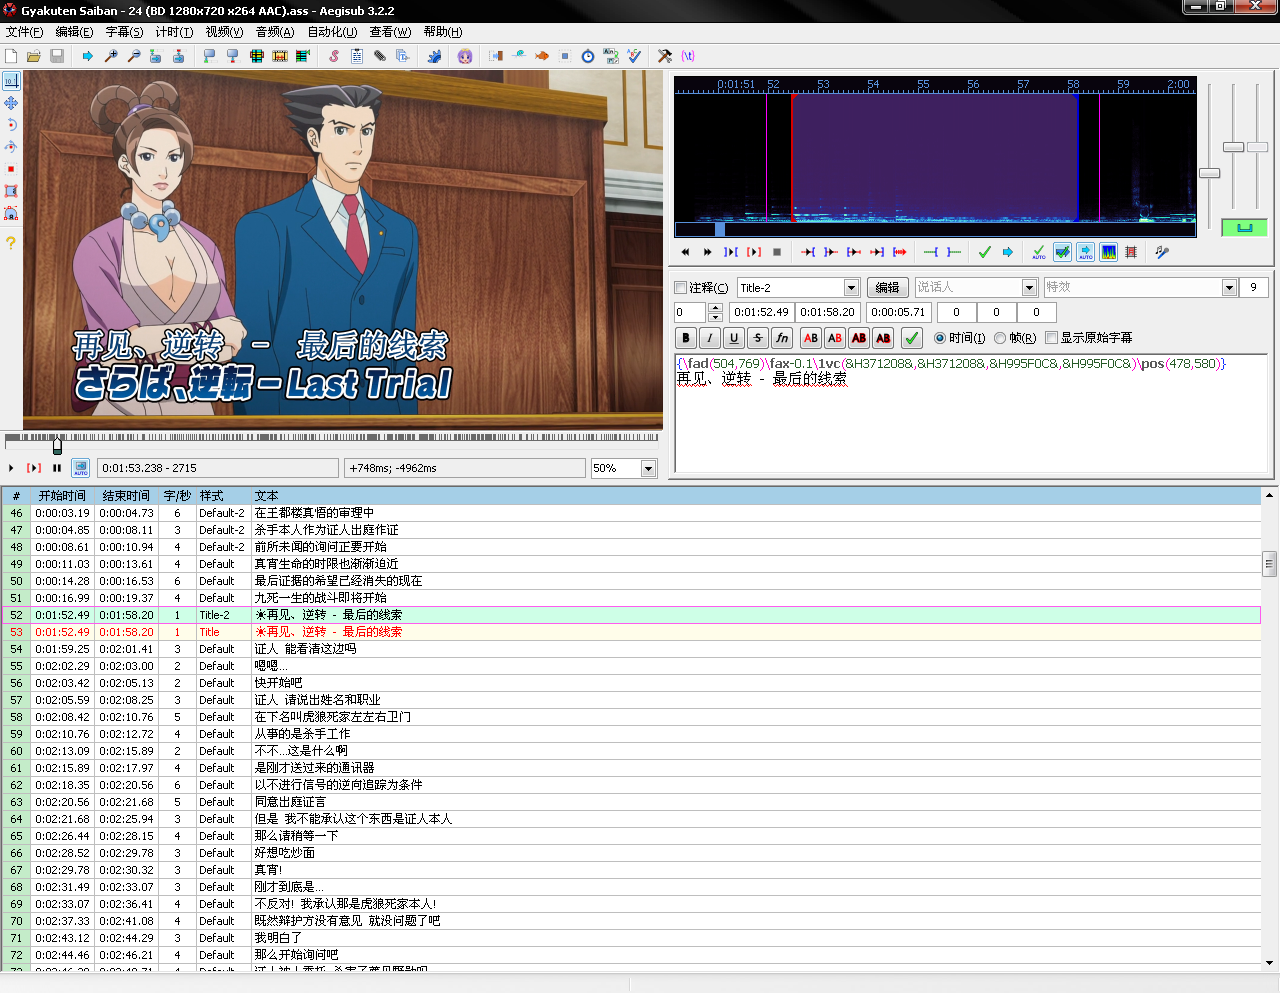Open the Automation scripts icon
Image resolution: width=1280 pixels, height=993 pixels.
[x=434, y=56]
